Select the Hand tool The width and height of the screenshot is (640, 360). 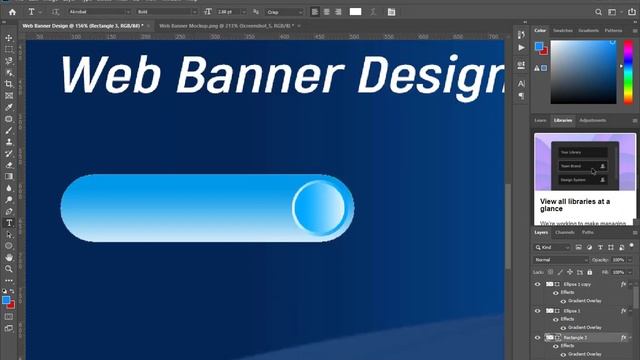point(9,258)
